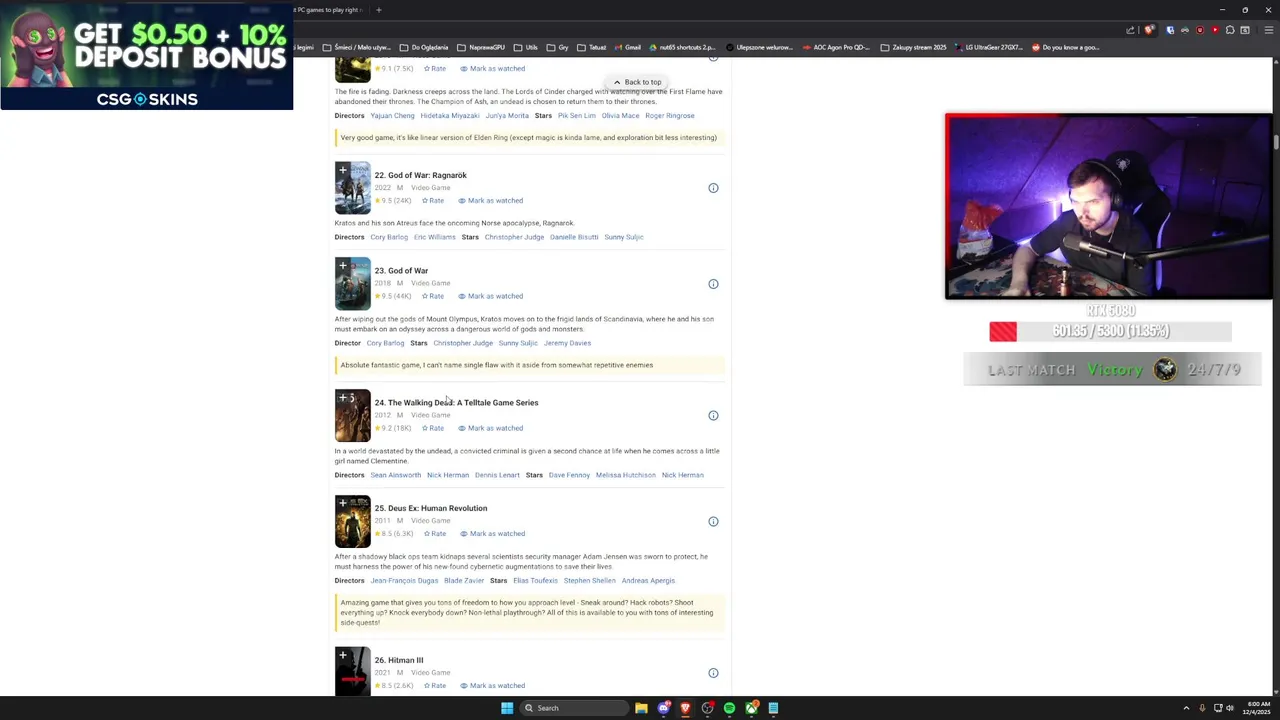Open volume control in system tray
1280x720 pixels.
point(1230,708)
